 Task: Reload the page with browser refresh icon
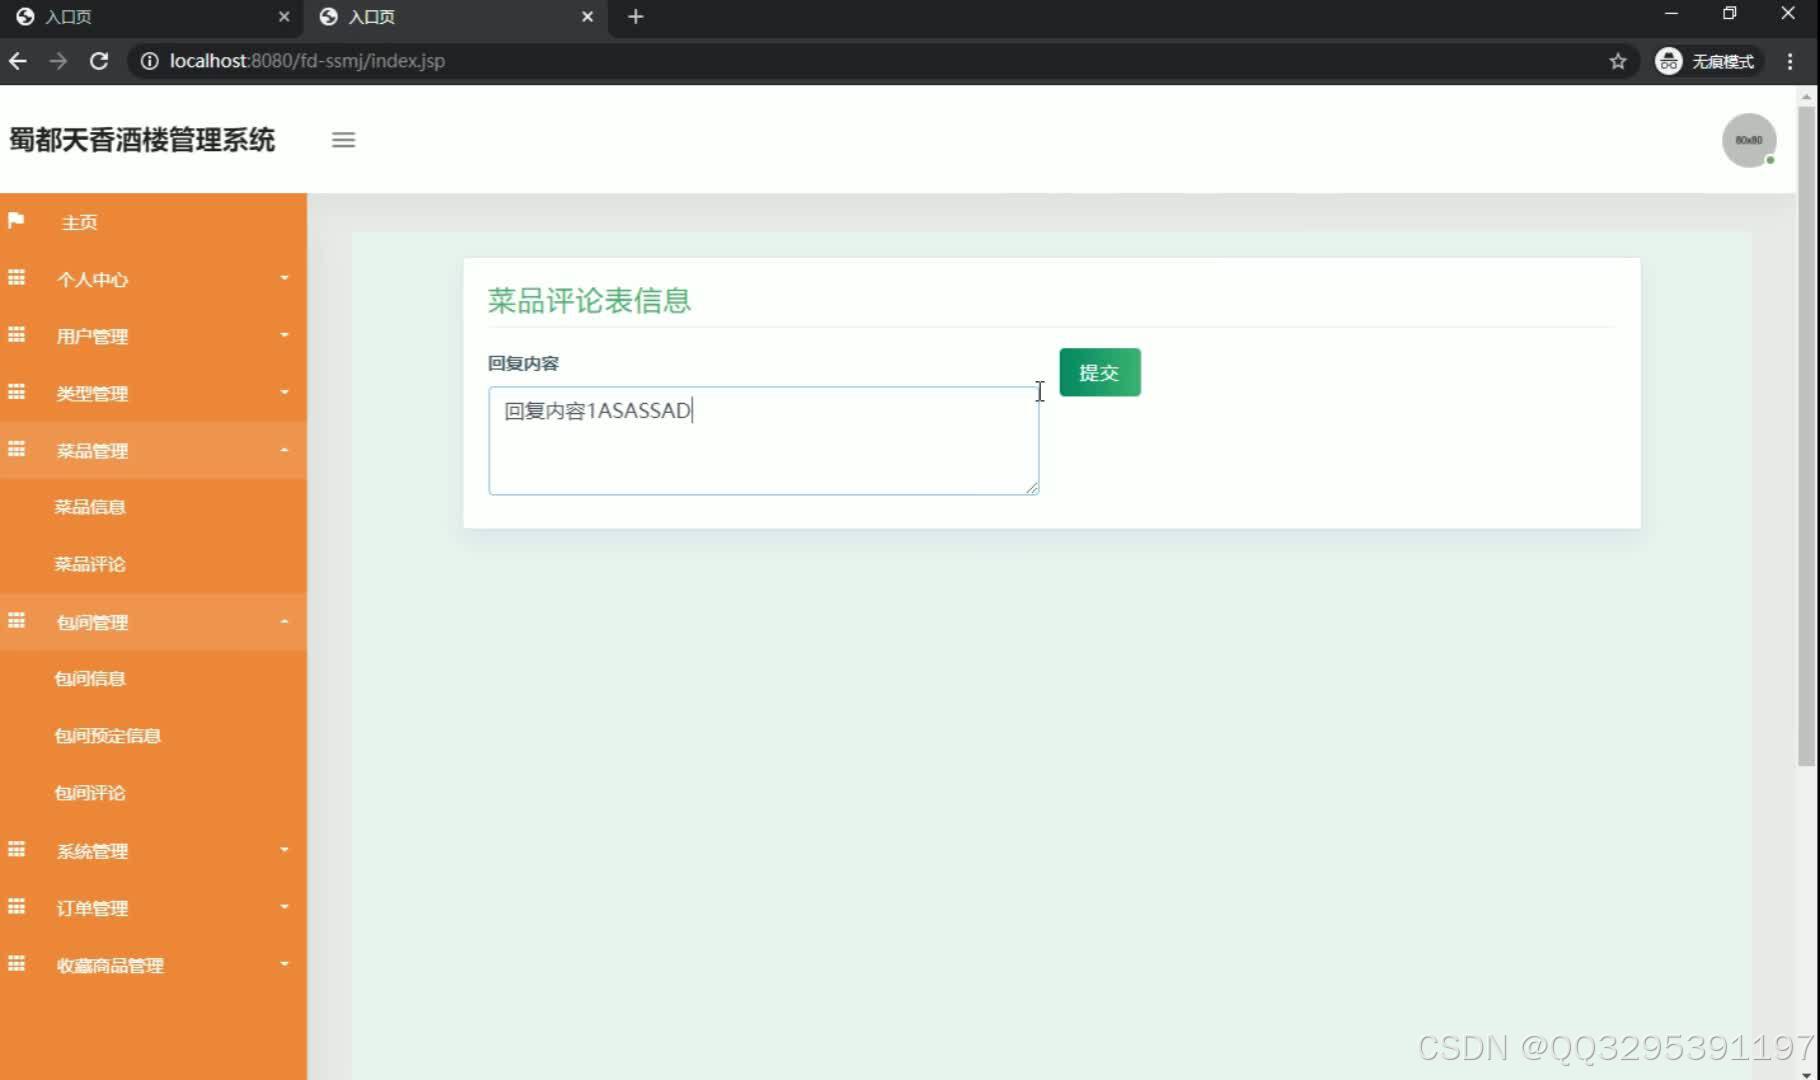point(98,61)
